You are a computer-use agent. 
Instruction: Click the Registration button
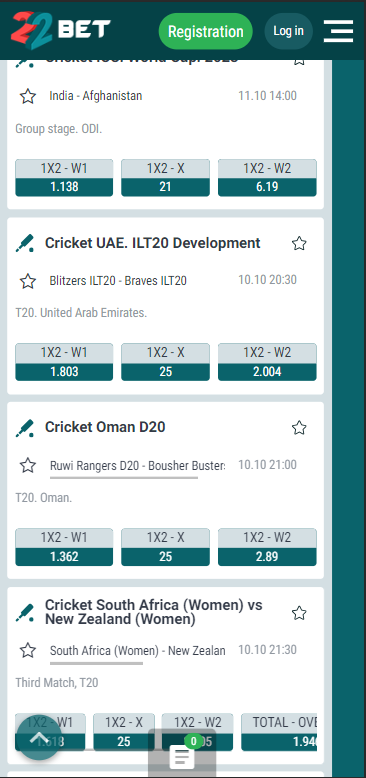click(205, 31)
